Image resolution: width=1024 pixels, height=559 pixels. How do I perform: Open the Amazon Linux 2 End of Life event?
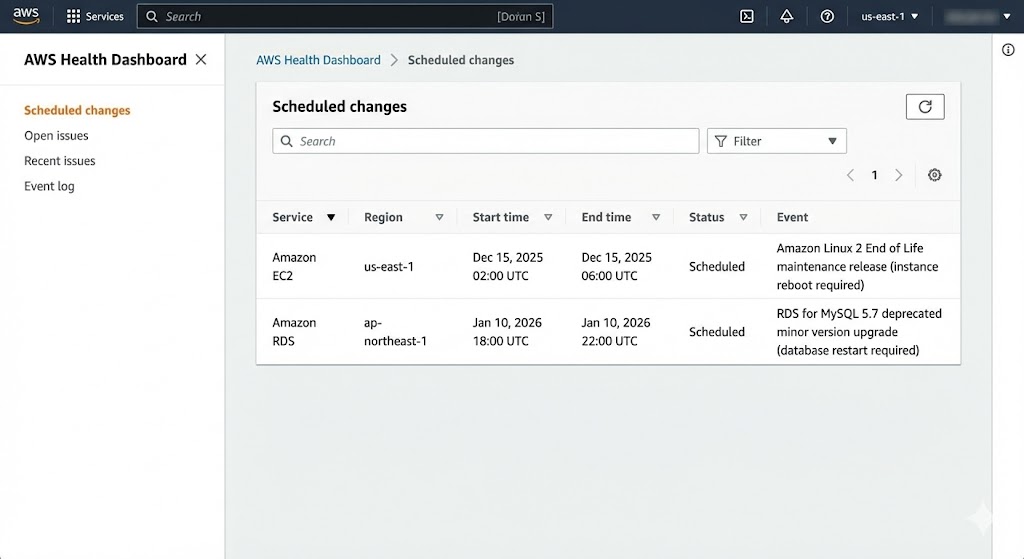[857, 266]
